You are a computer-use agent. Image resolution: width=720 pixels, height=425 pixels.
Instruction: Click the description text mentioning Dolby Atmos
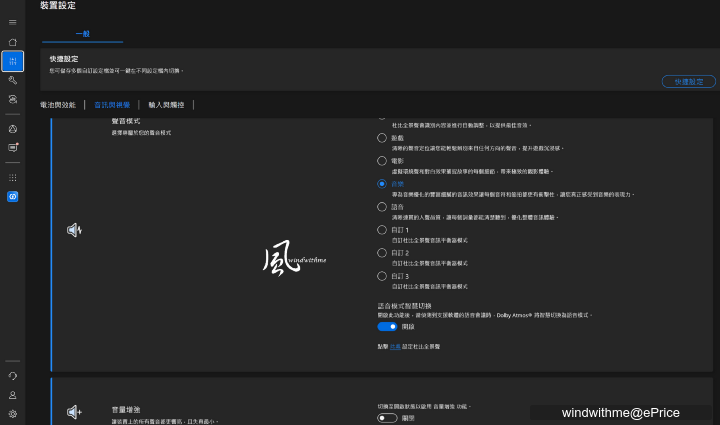click(485, 315)
